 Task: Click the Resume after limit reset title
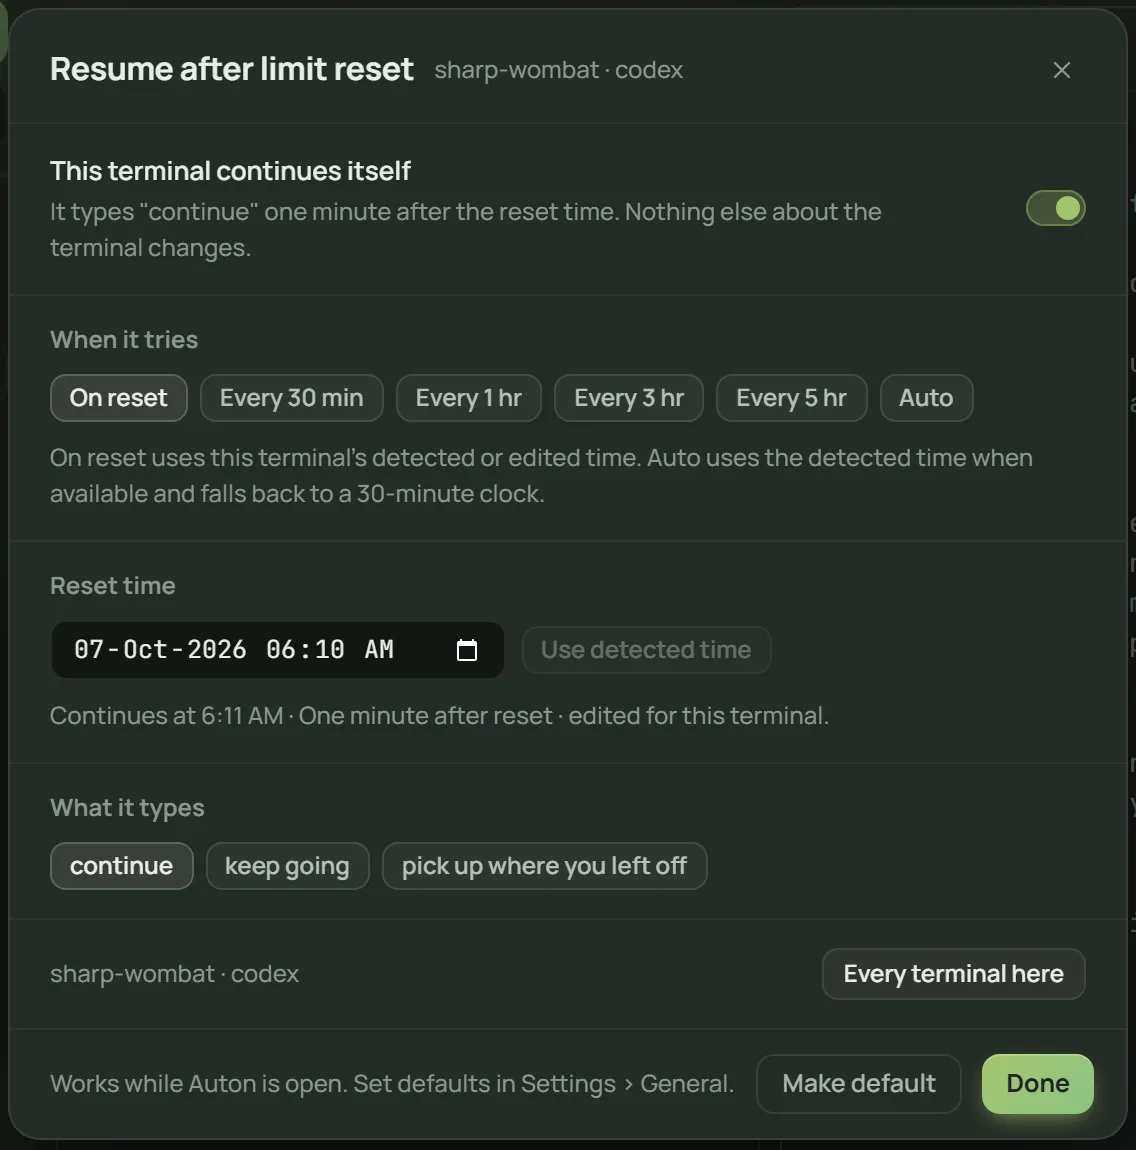pos(232,70)
